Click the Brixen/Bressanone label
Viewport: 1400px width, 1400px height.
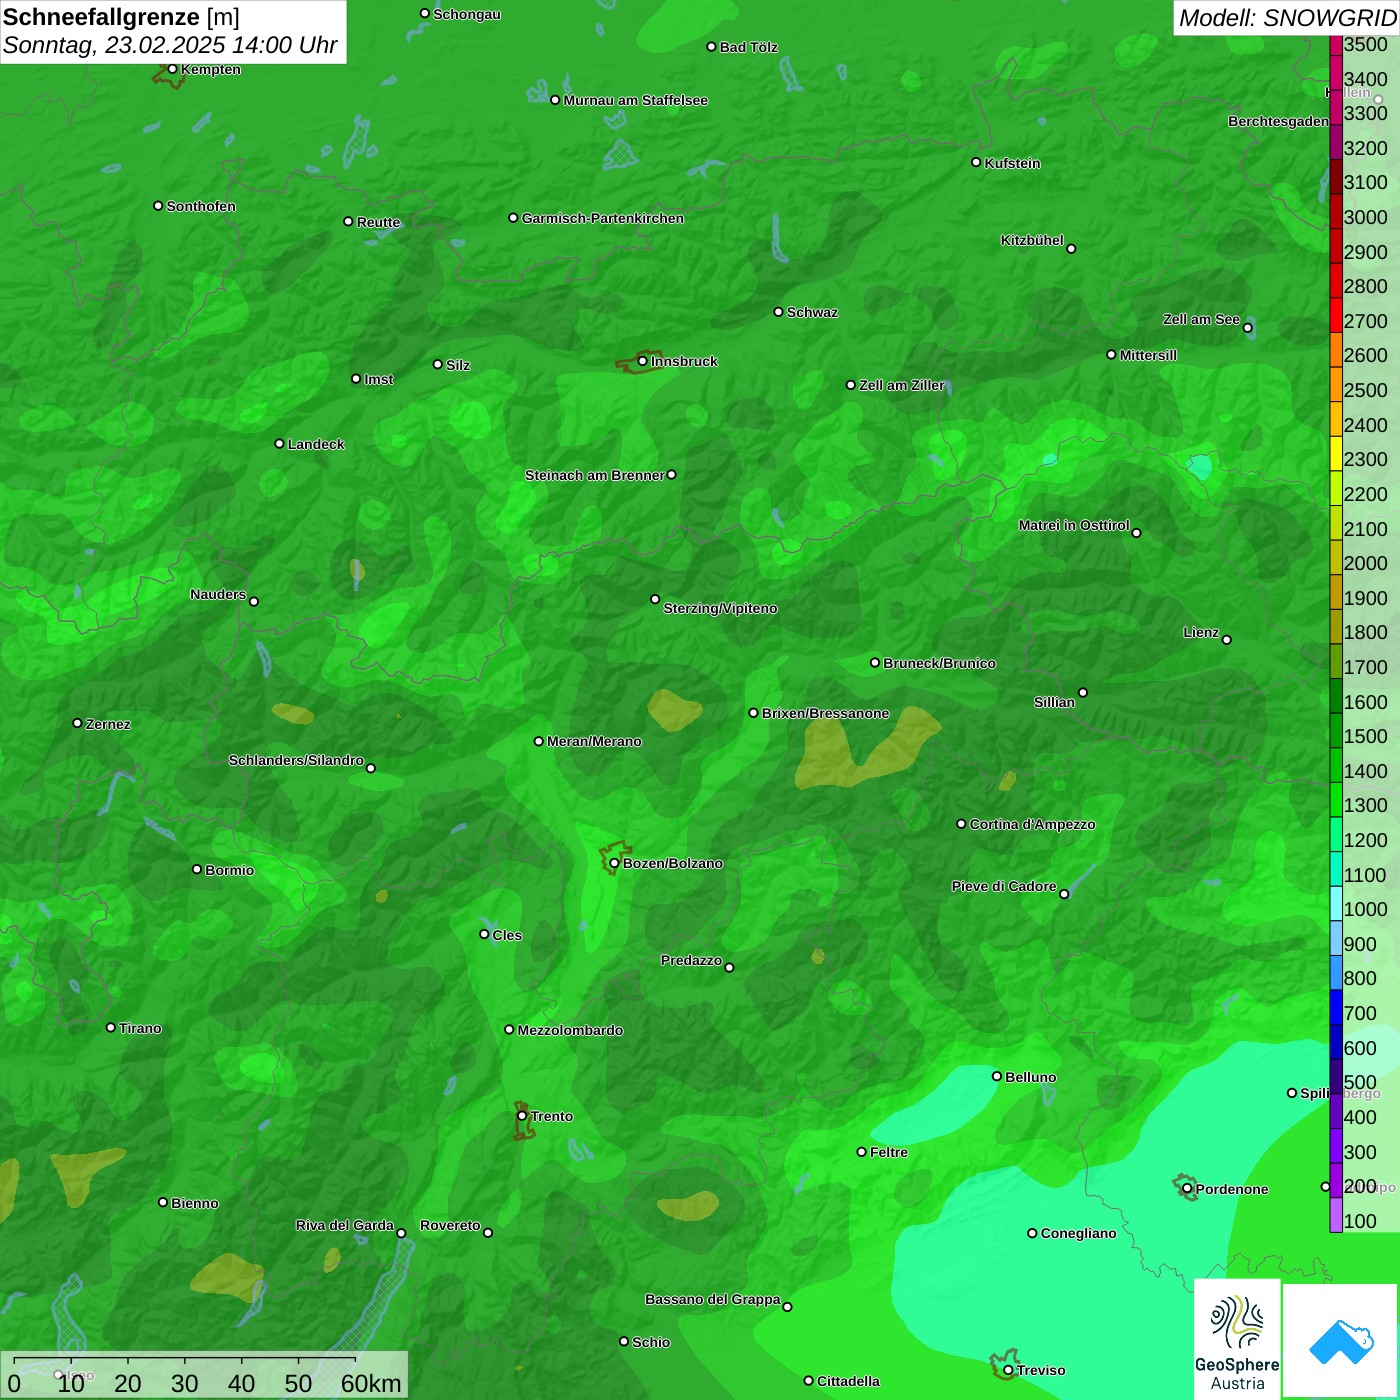click(825, 713)
